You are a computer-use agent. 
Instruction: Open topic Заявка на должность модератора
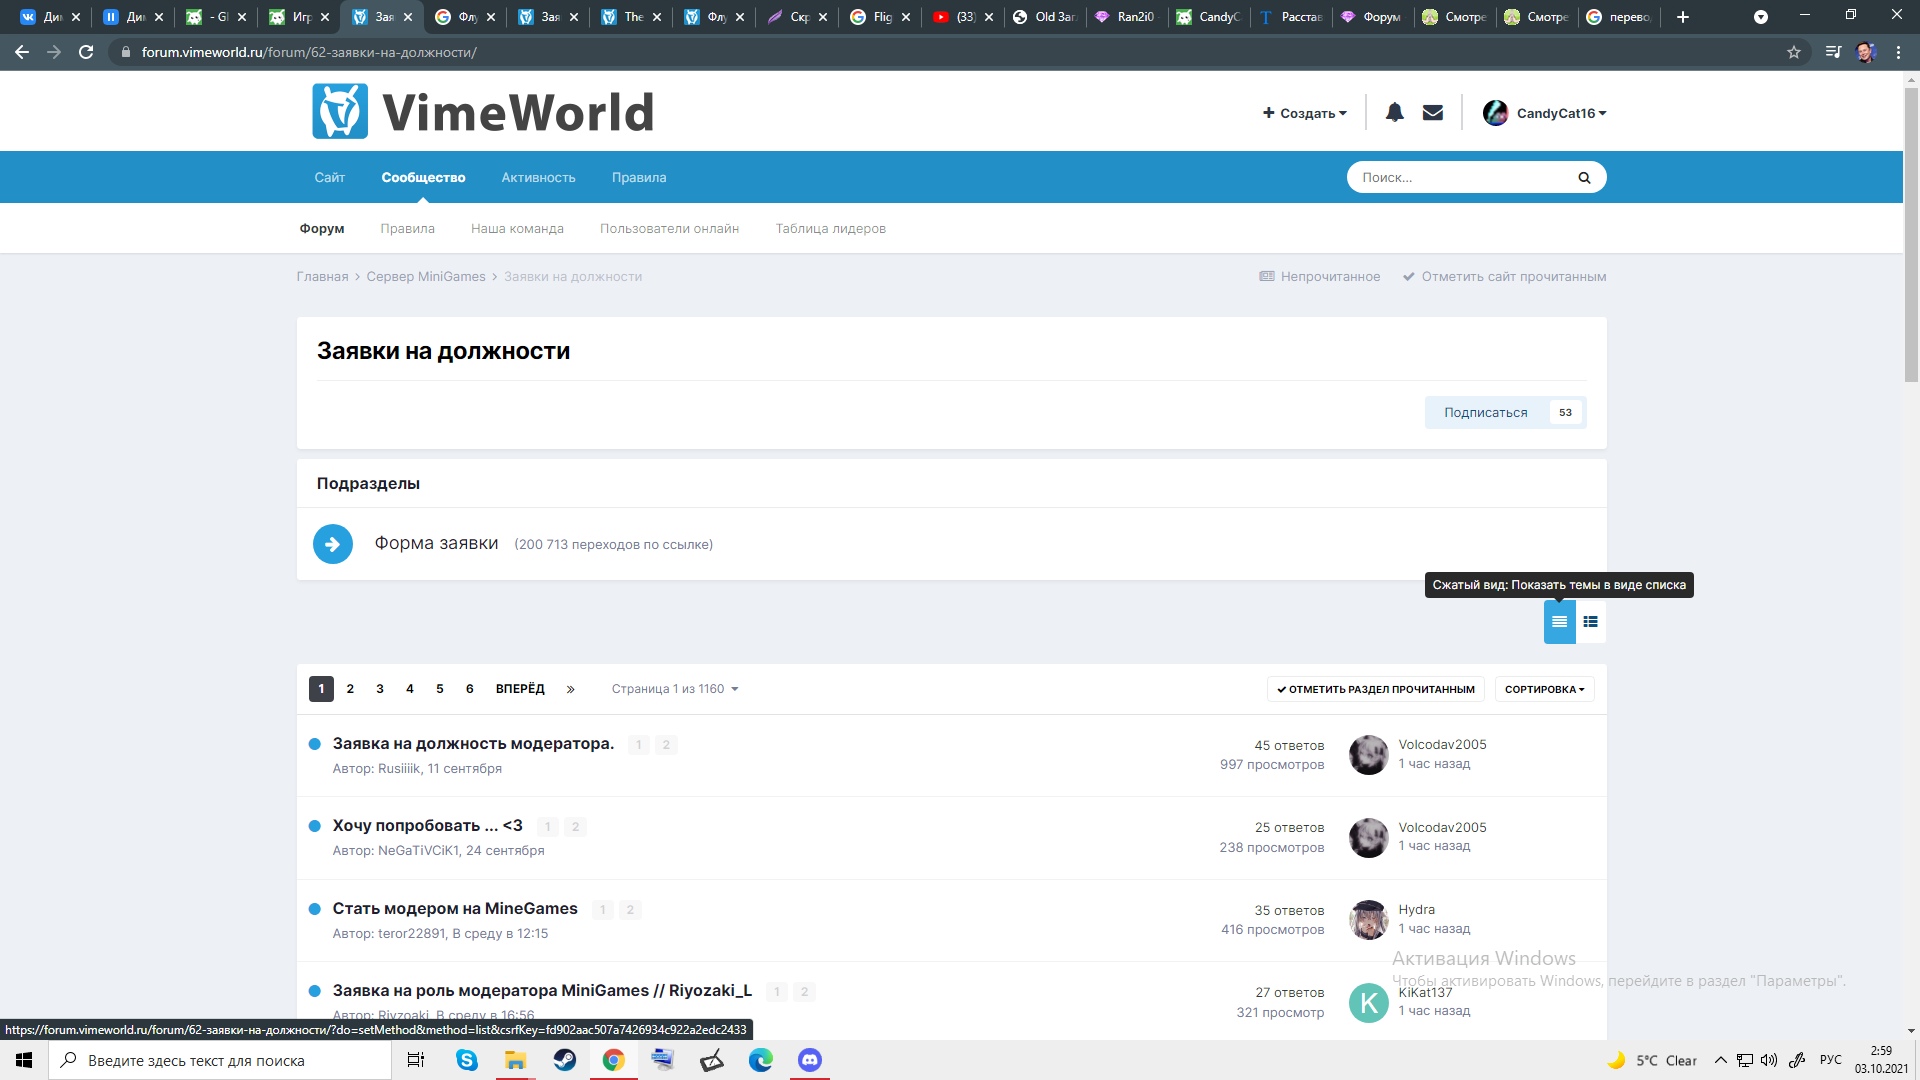473,744
